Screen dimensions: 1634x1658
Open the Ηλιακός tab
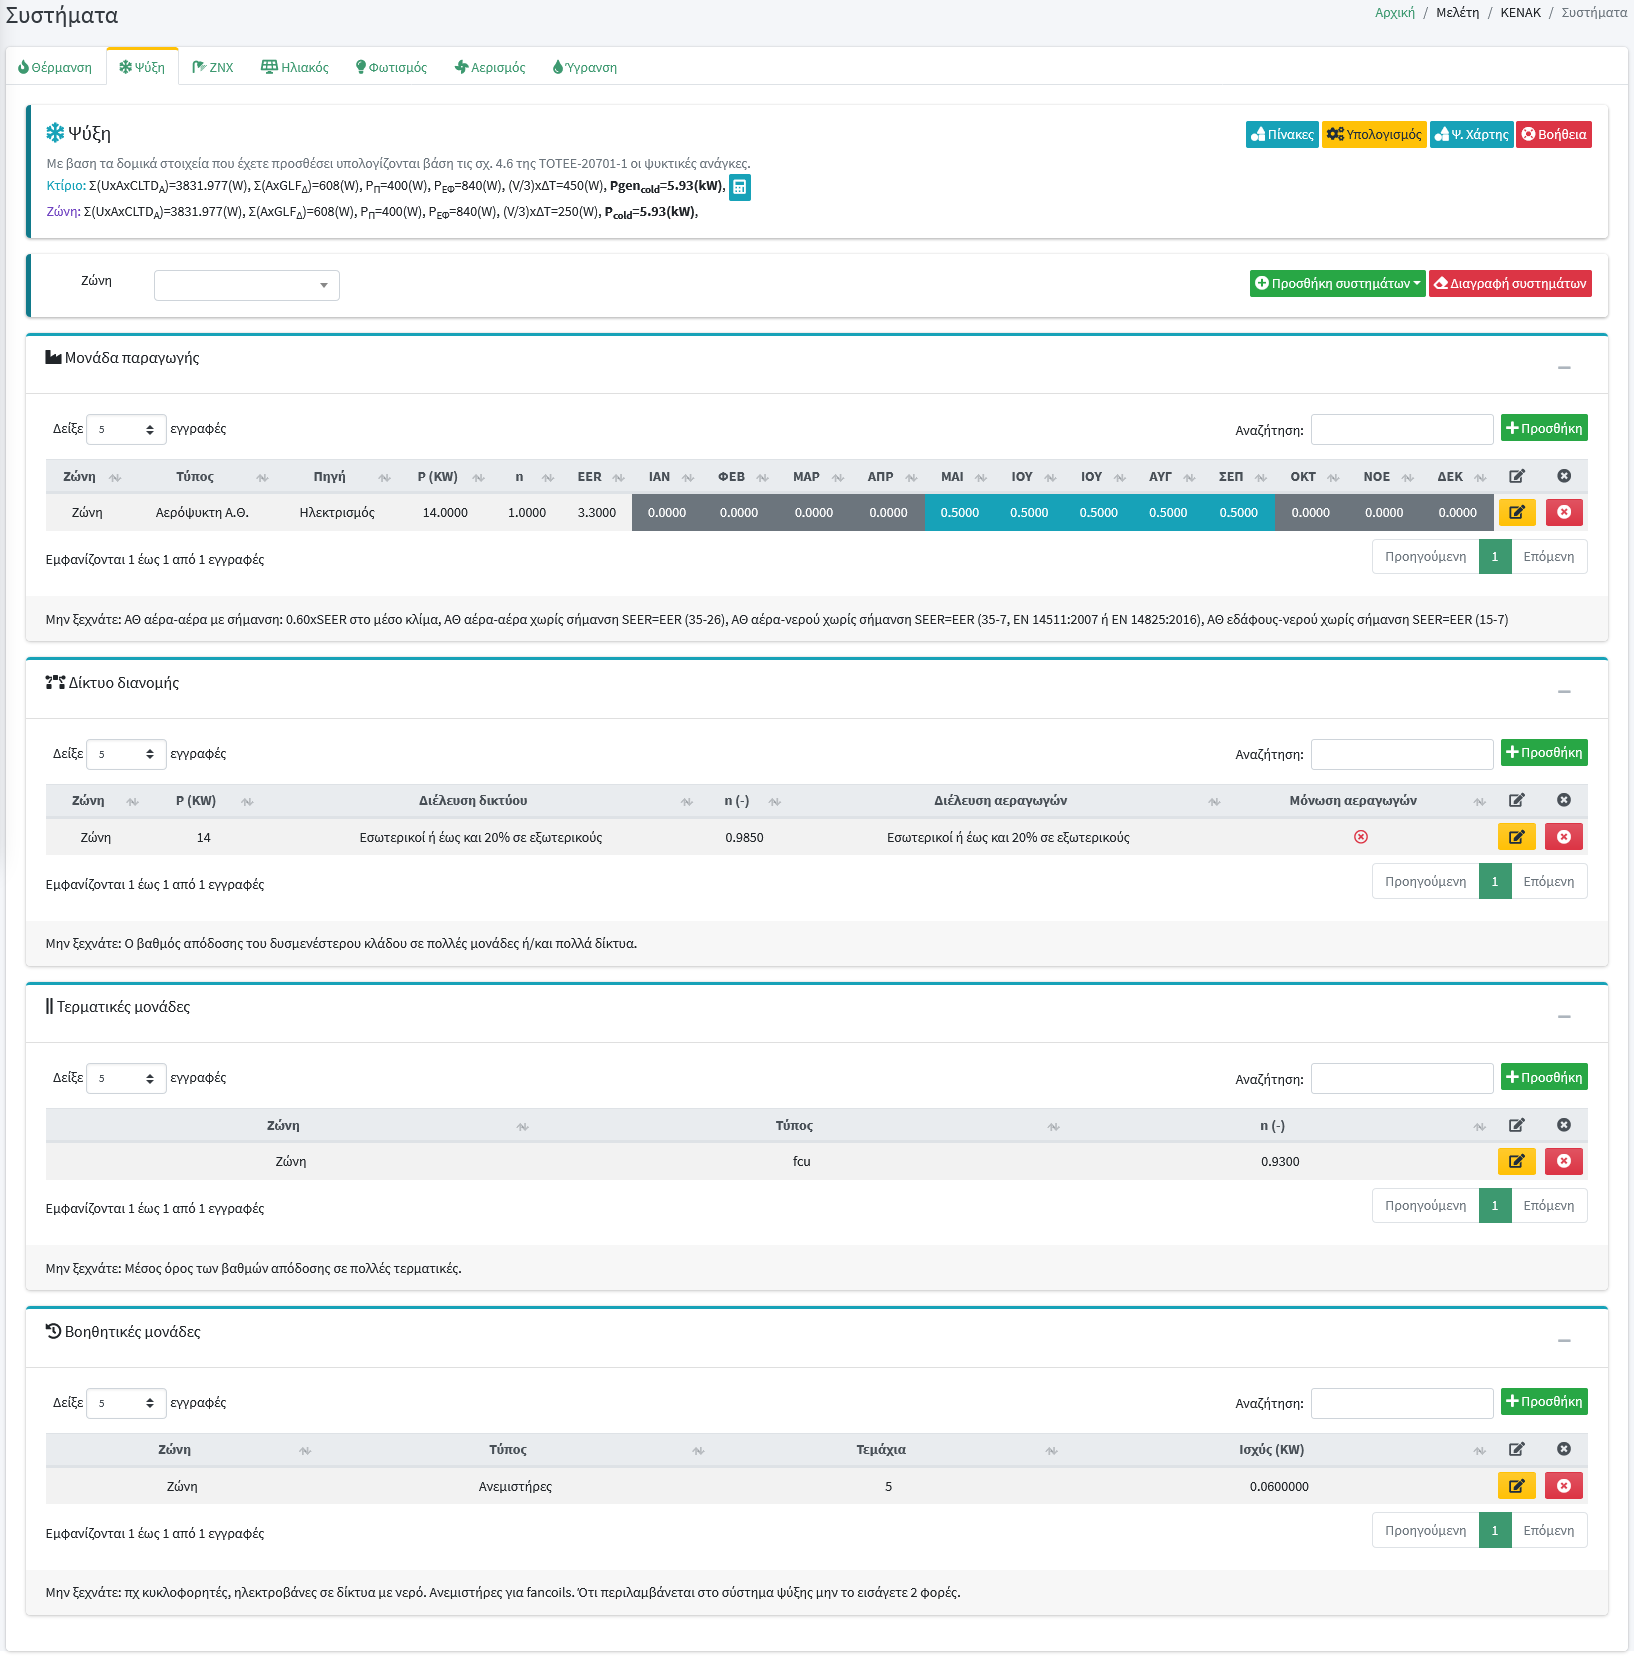(295, 68)
